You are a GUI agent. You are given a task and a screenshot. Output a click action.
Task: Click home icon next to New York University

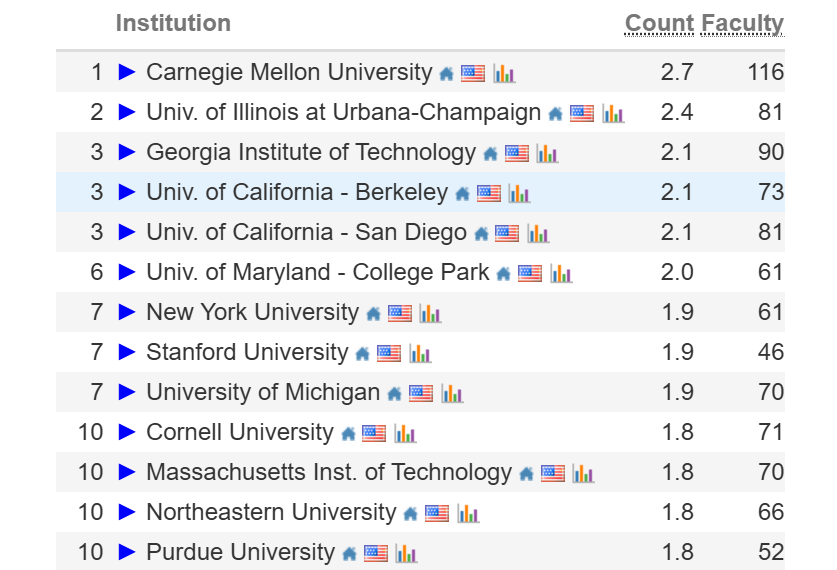pos(373,314)
